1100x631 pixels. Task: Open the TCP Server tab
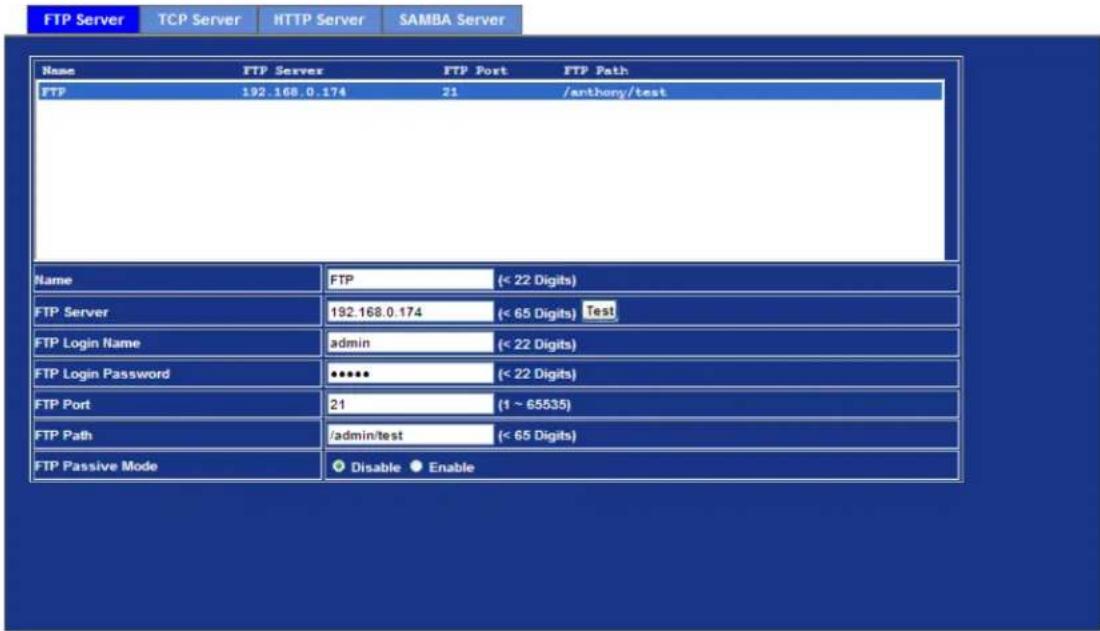pos(199,20)
